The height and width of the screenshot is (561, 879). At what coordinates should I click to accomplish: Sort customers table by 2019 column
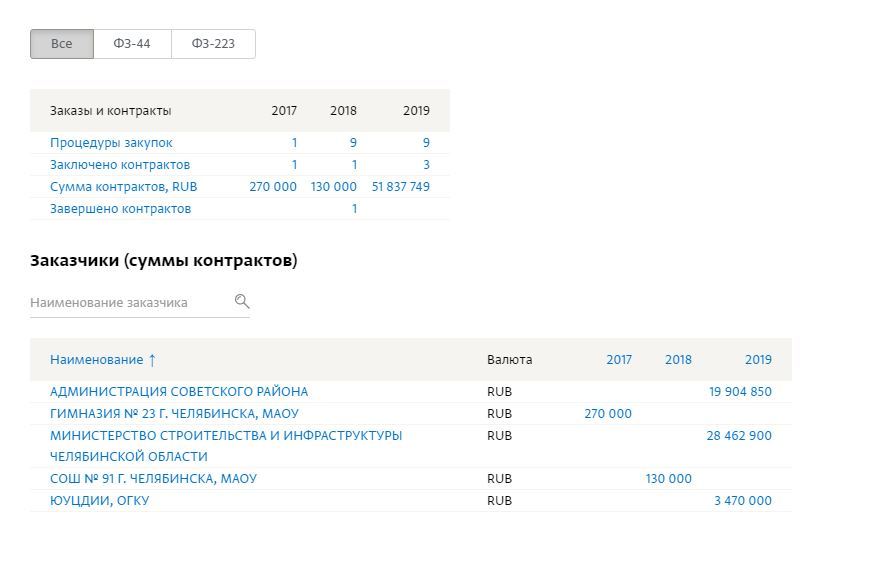[757, 359]
